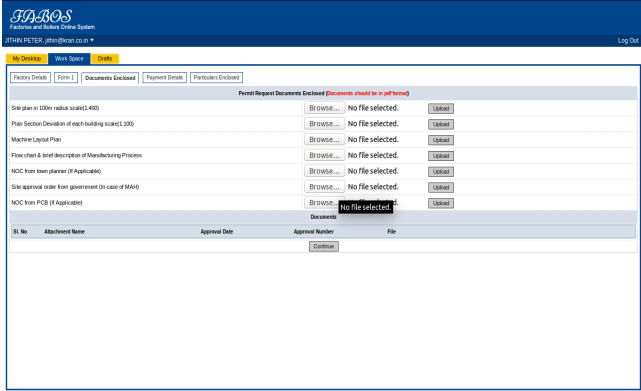Click the Attachment Name column header
This screenshot has width=641, height=391.
pos(64,231)
